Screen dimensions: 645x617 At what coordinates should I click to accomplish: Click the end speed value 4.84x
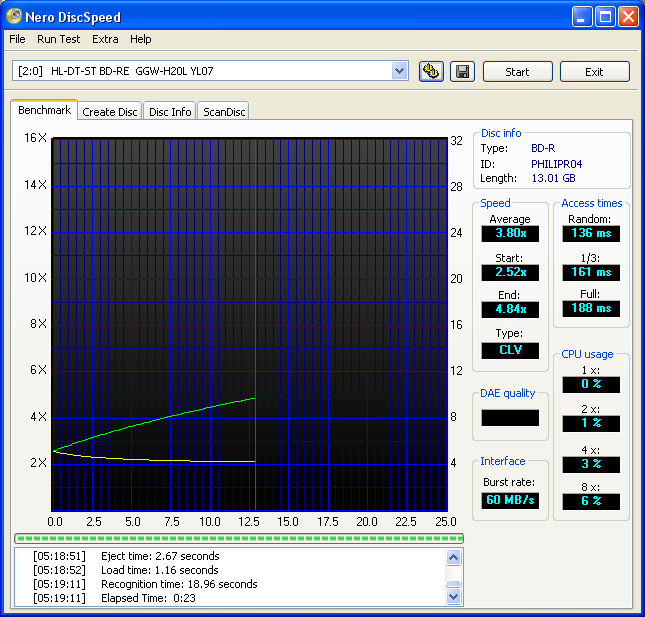click(x=510, y=309)
